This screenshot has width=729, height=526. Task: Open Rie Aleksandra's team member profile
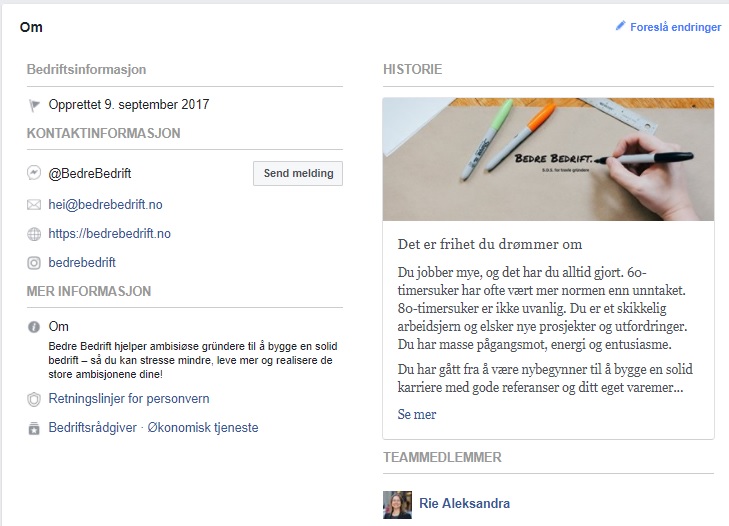tap(464, 503)
